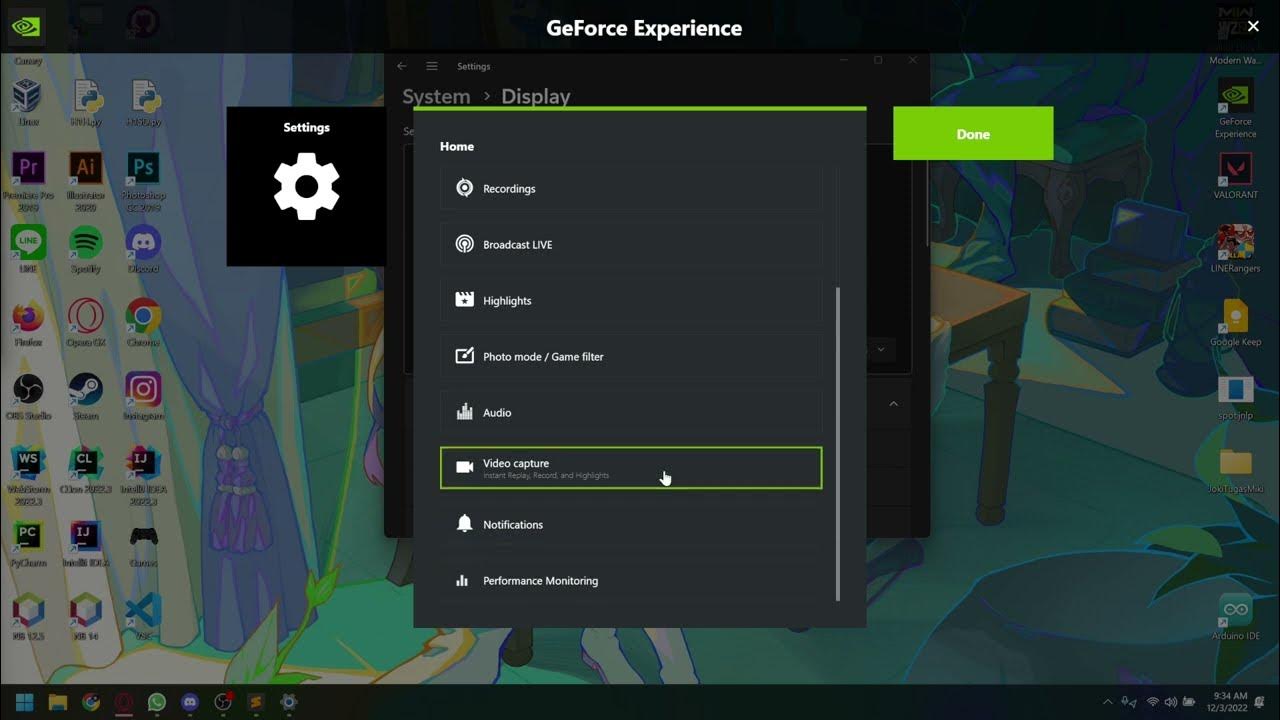Click the Audio equalizer icon
The height and width of the screenshot is (720, 1280).
point(464,412)
